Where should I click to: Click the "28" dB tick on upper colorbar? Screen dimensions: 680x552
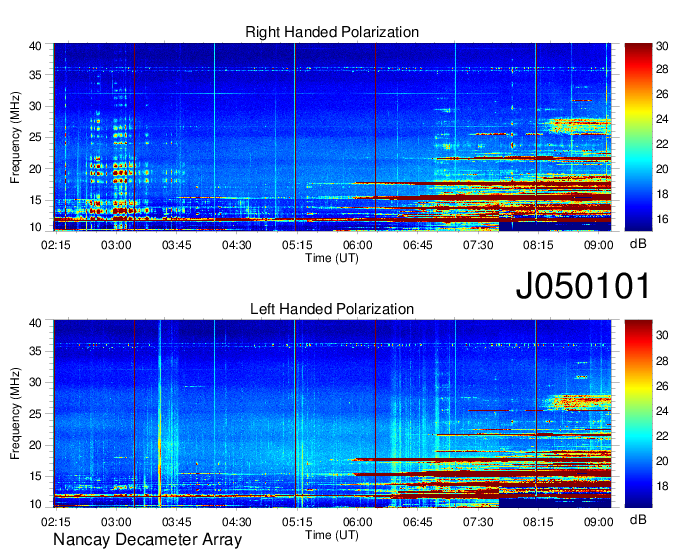[662, 69]
